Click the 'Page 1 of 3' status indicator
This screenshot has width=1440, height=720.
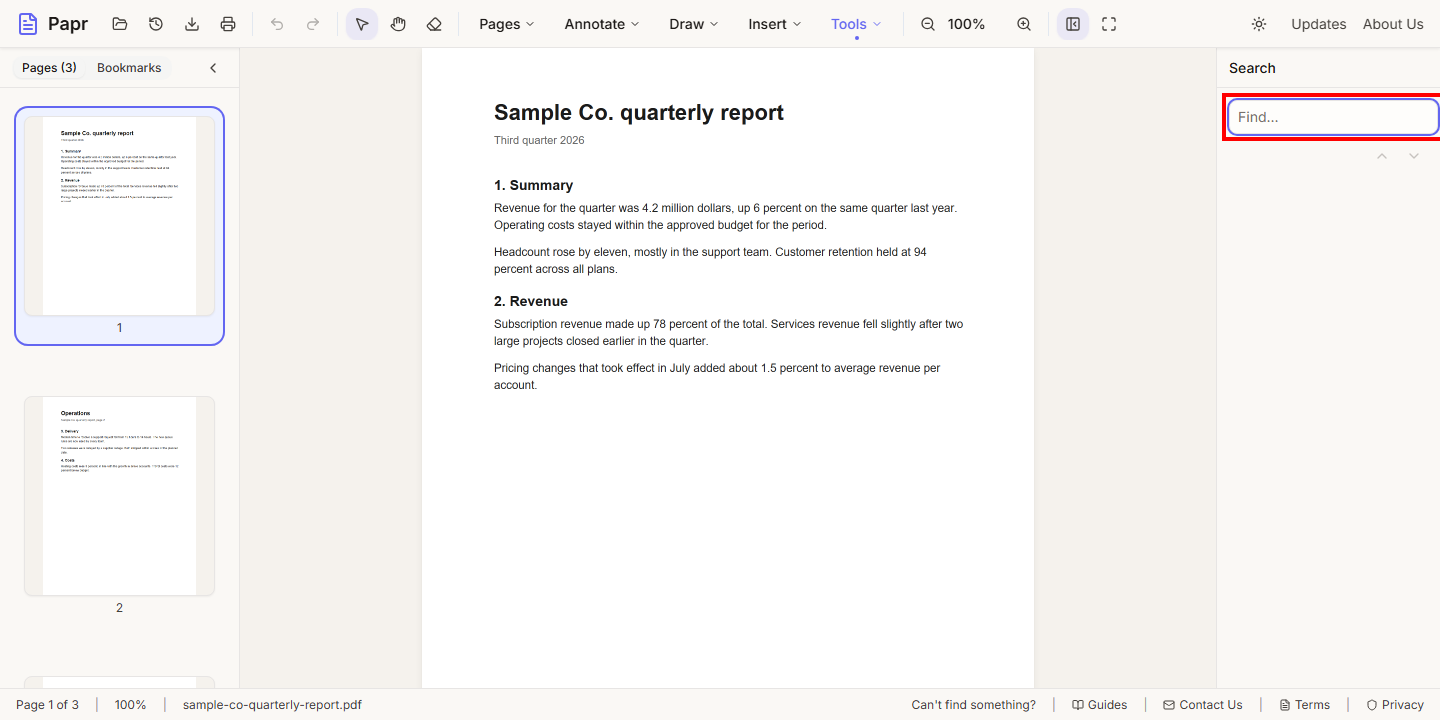(x=47, y=705)
